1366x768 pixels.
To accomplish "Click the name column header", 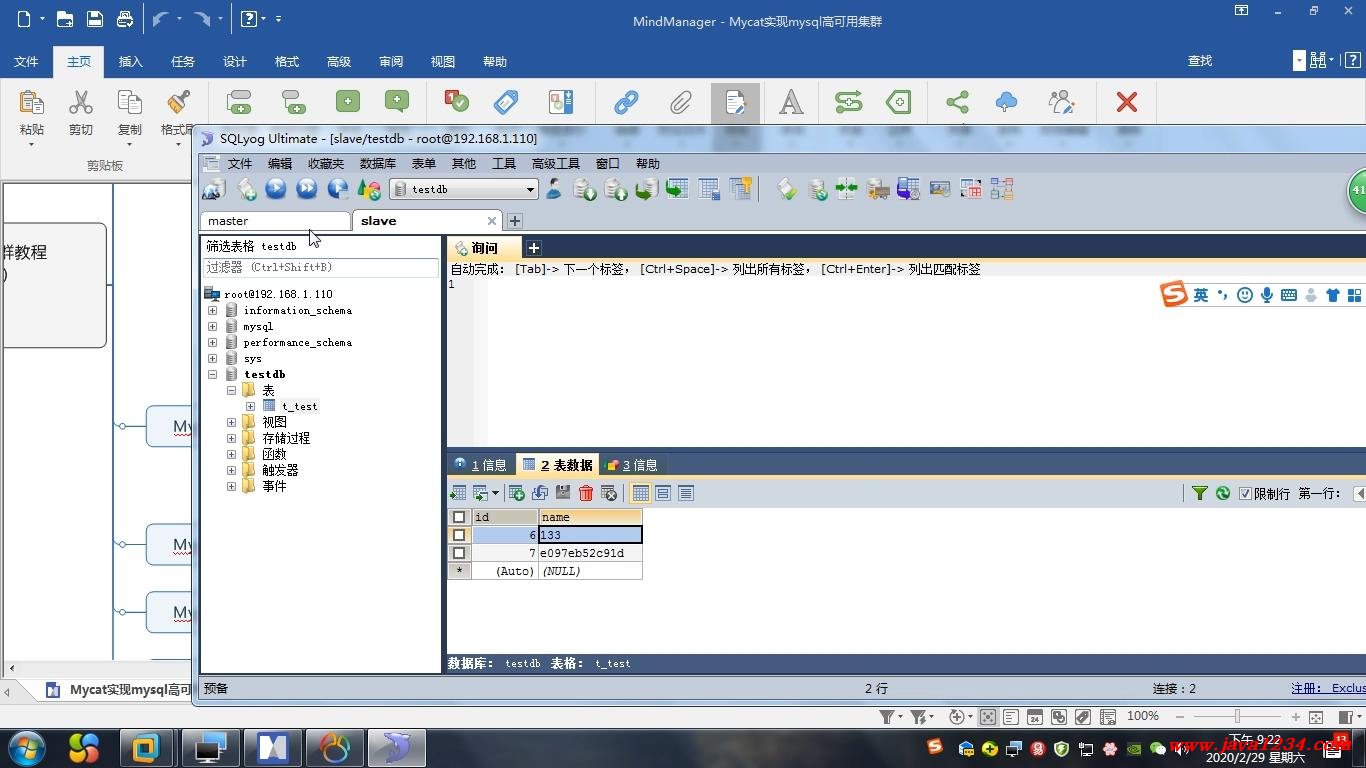I will [590, 517].
